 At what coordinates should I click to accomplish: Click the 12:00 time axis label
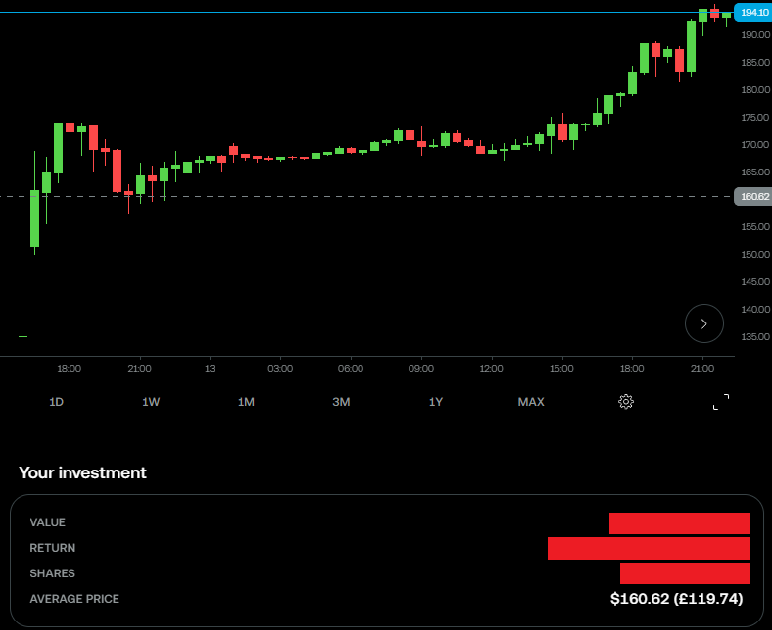coord(491,369)
